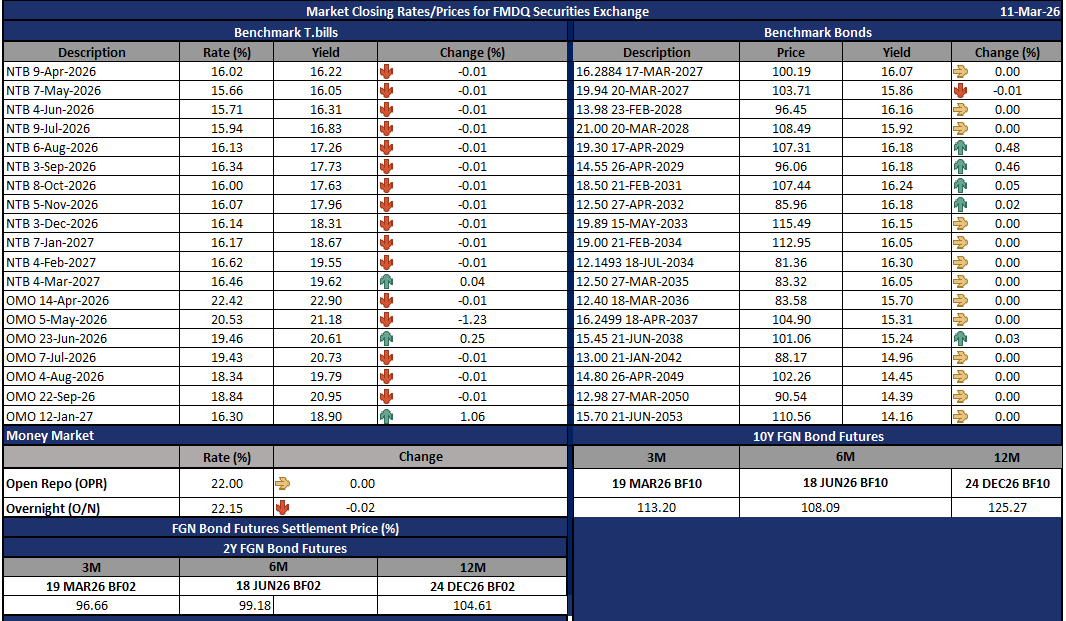This screenshot has width=1066, height=621.
Task: Click the red down arrow for OMO 5-May-2026
Action: click(386, 320)
